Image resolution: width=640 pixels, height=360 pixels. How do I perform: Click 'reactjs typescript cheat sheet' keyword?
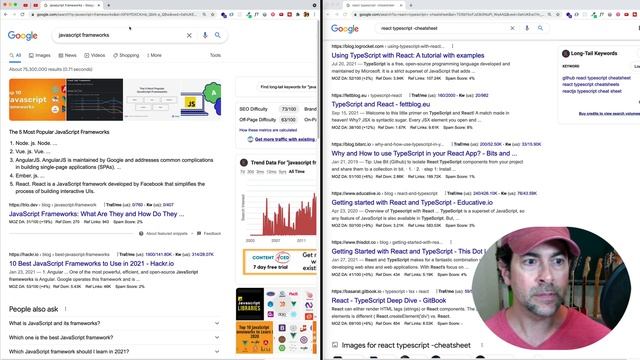click(592, 91)
